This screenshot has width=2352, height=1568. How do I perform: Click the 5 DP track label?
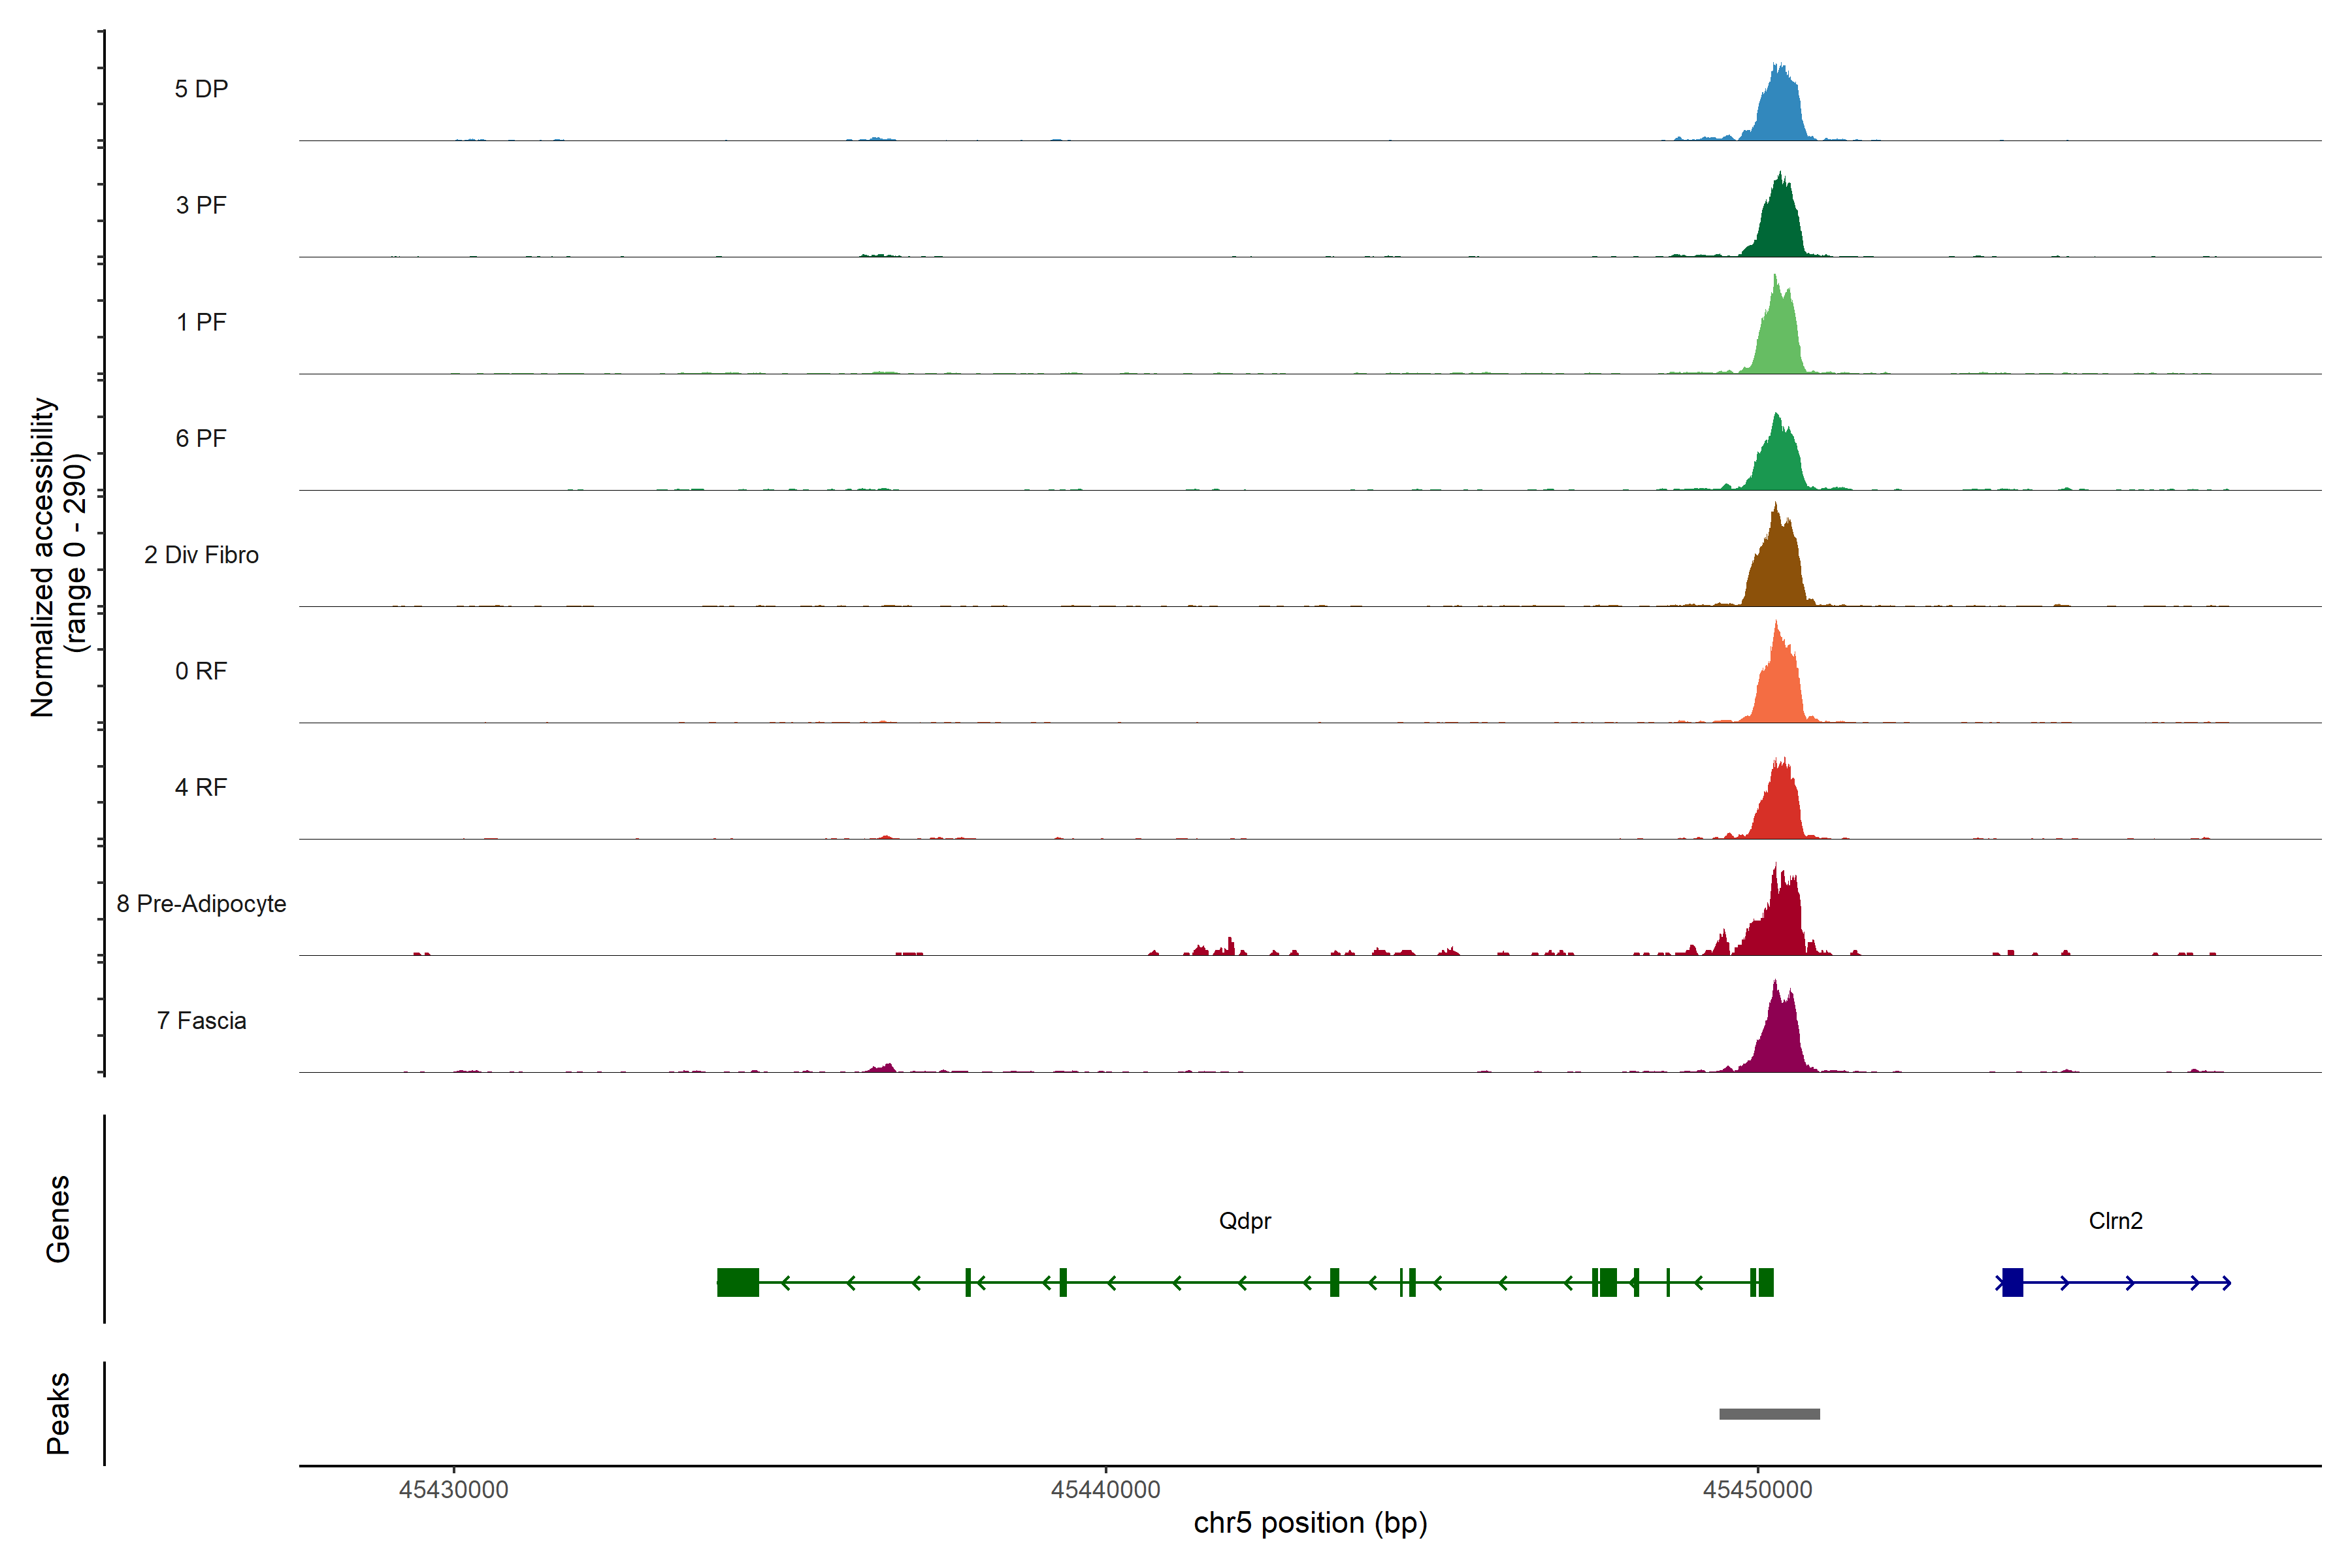click(x=201, y=89)
